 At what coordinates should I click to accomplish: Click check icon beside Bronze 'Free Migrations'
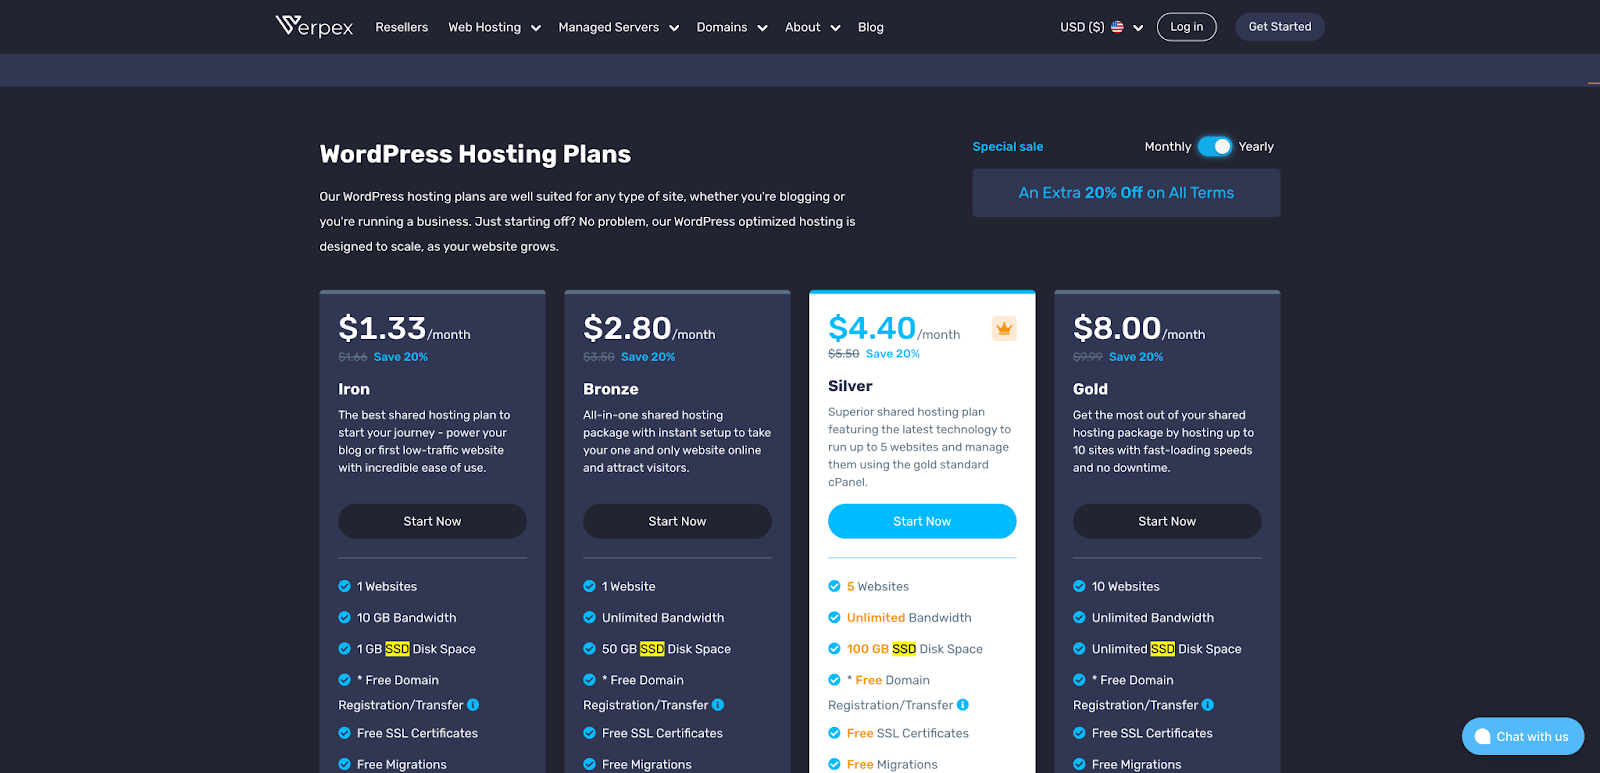589,764
